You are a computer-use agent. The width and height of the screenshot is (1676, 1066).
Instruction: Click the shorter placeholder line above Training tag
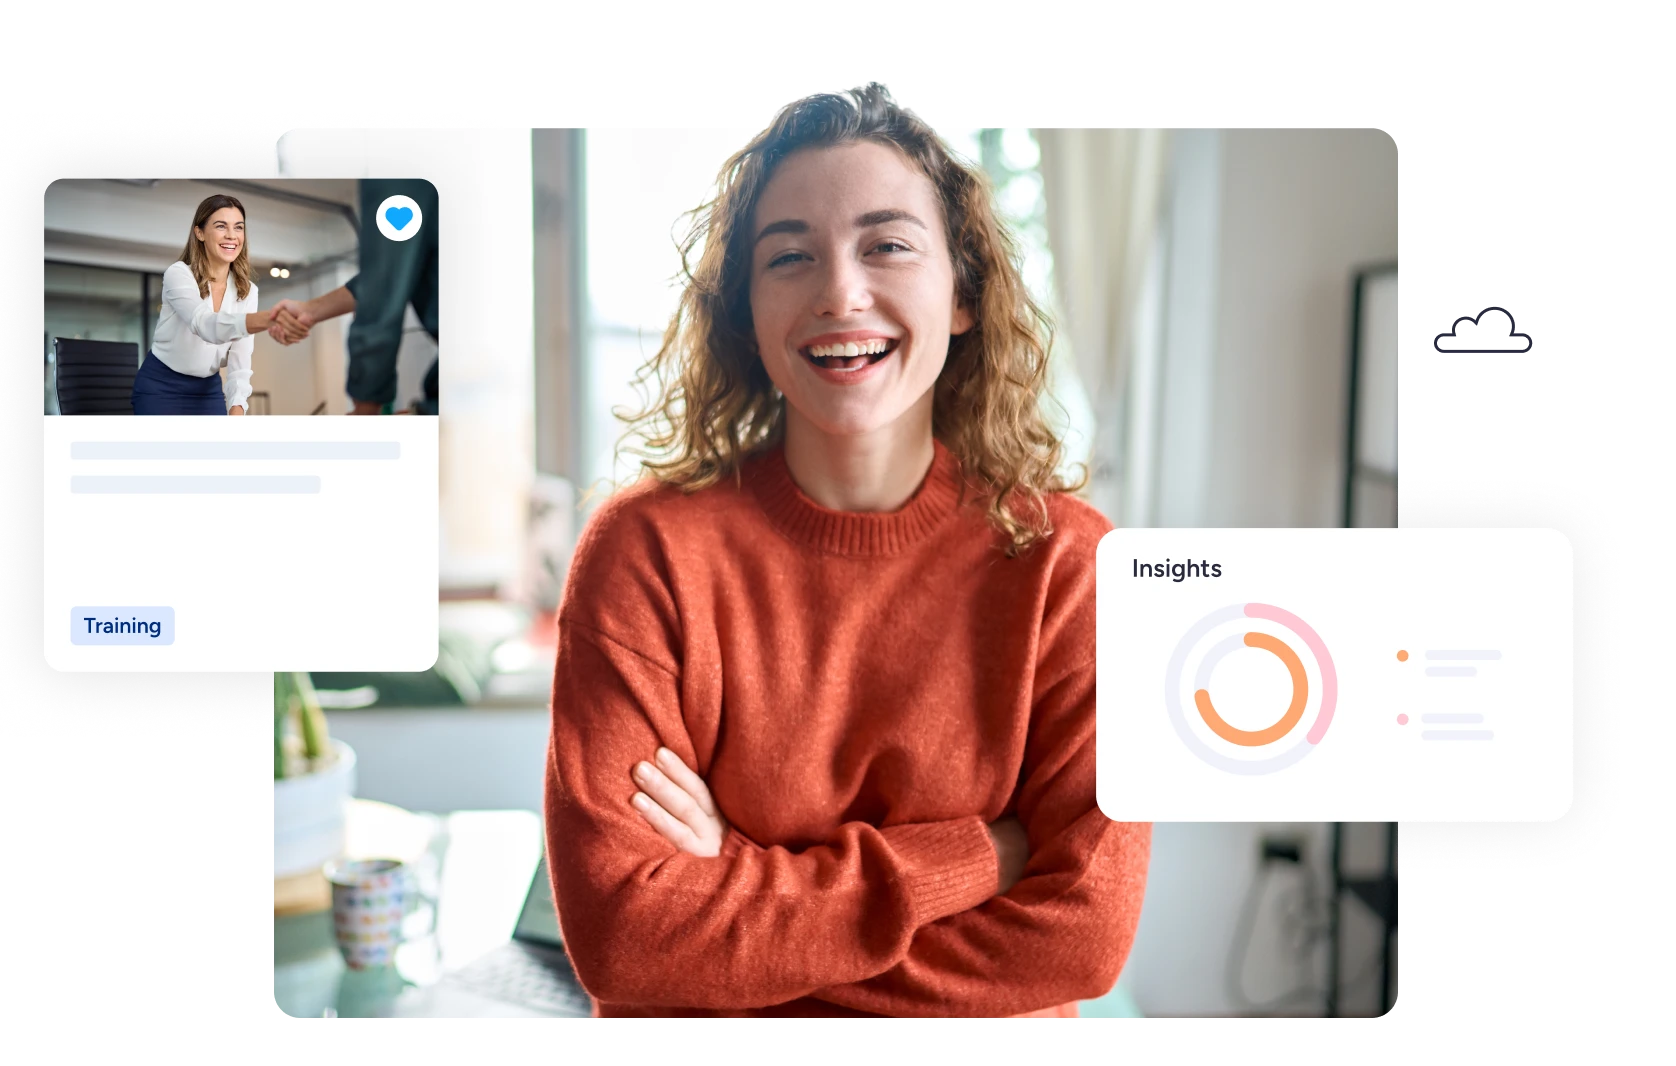pyautogui.click(x=195, y=485)
